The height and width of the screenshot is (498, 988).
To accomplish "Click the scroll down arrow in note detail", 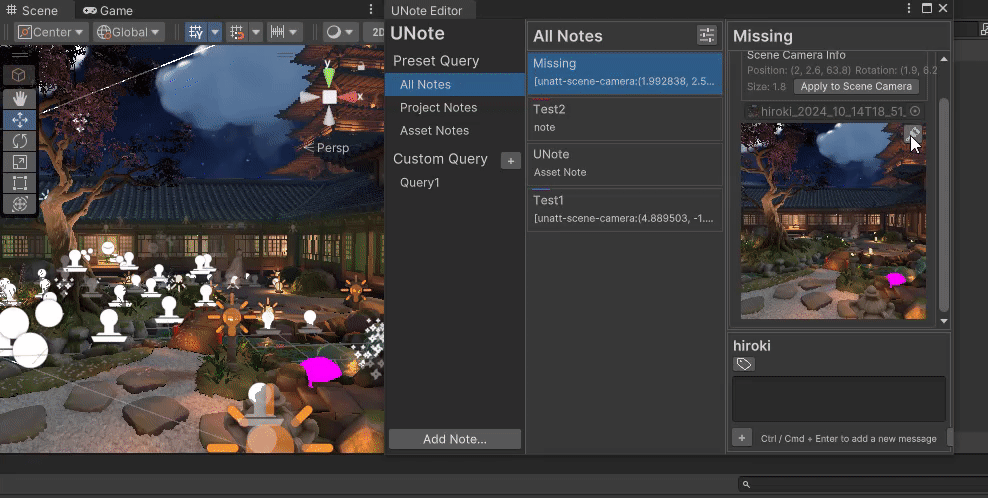I will (x=944, y=321).
